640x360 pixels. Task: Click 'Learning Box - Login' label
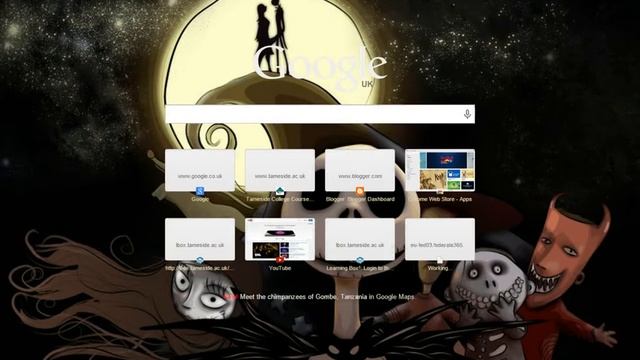[x=360, y=268]
